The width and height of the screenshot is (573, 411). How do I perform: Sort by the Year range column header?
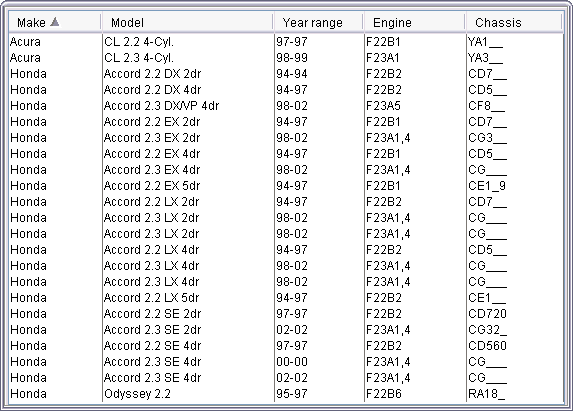[x=318, y=23]
